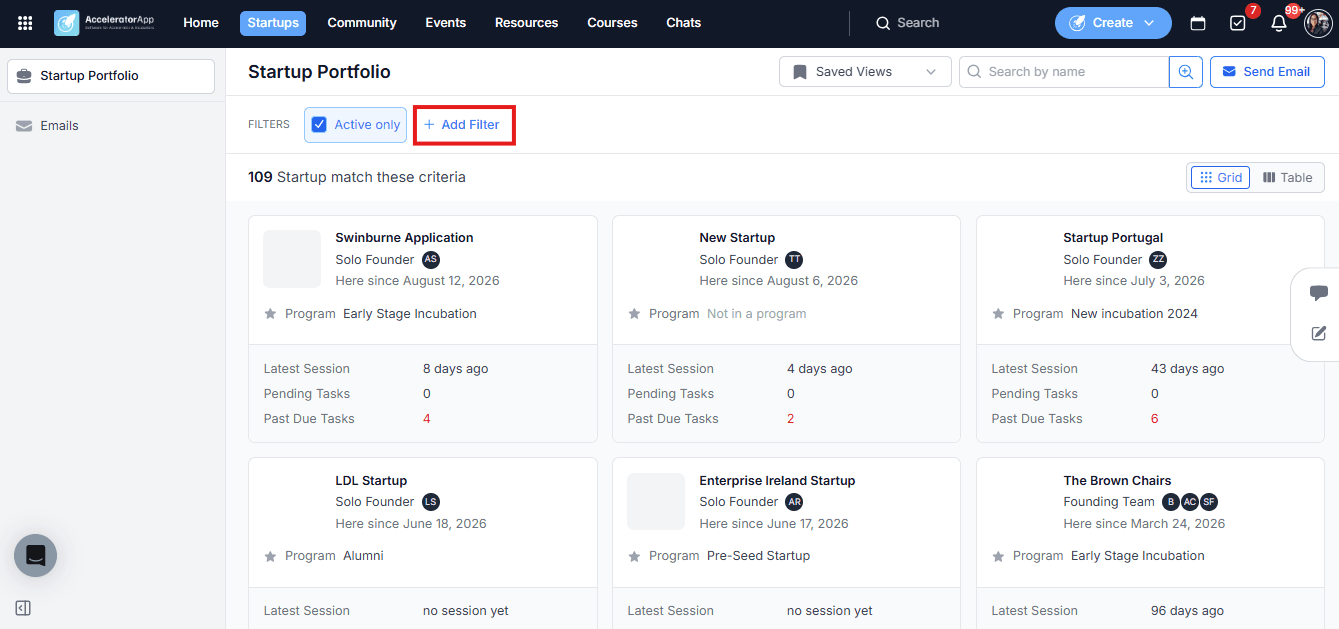The width and height of the screenshot is (1339, 629).
Task: Open the Courses menu
Action: tap(612, 23)
